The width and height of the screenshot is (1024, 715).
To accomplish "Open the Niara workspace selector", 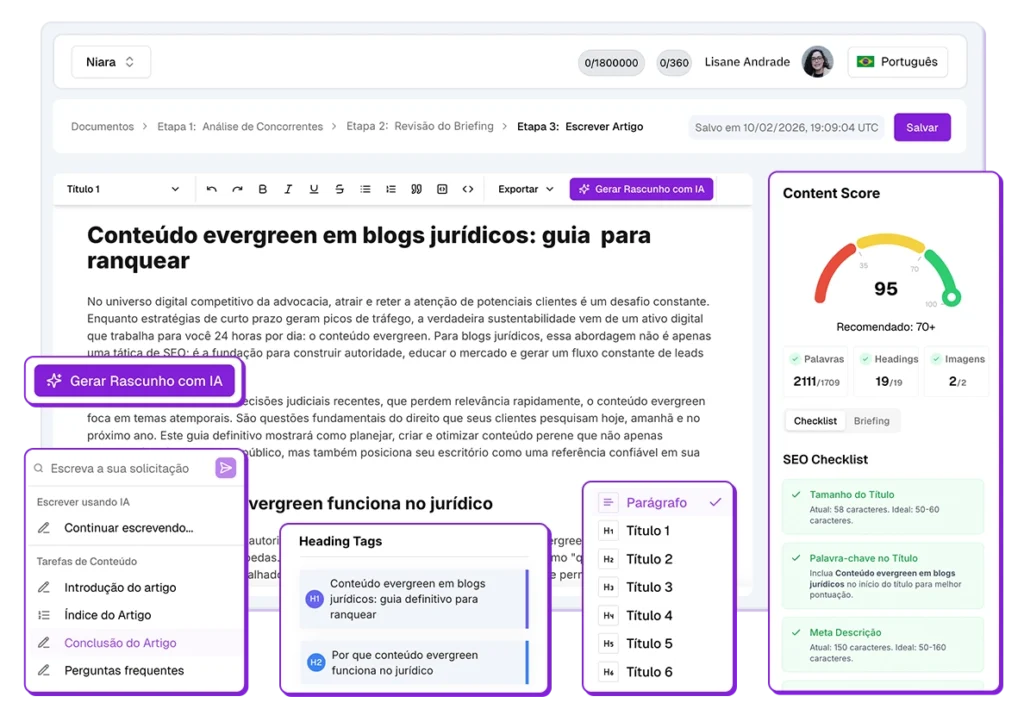I will point(110,62).
